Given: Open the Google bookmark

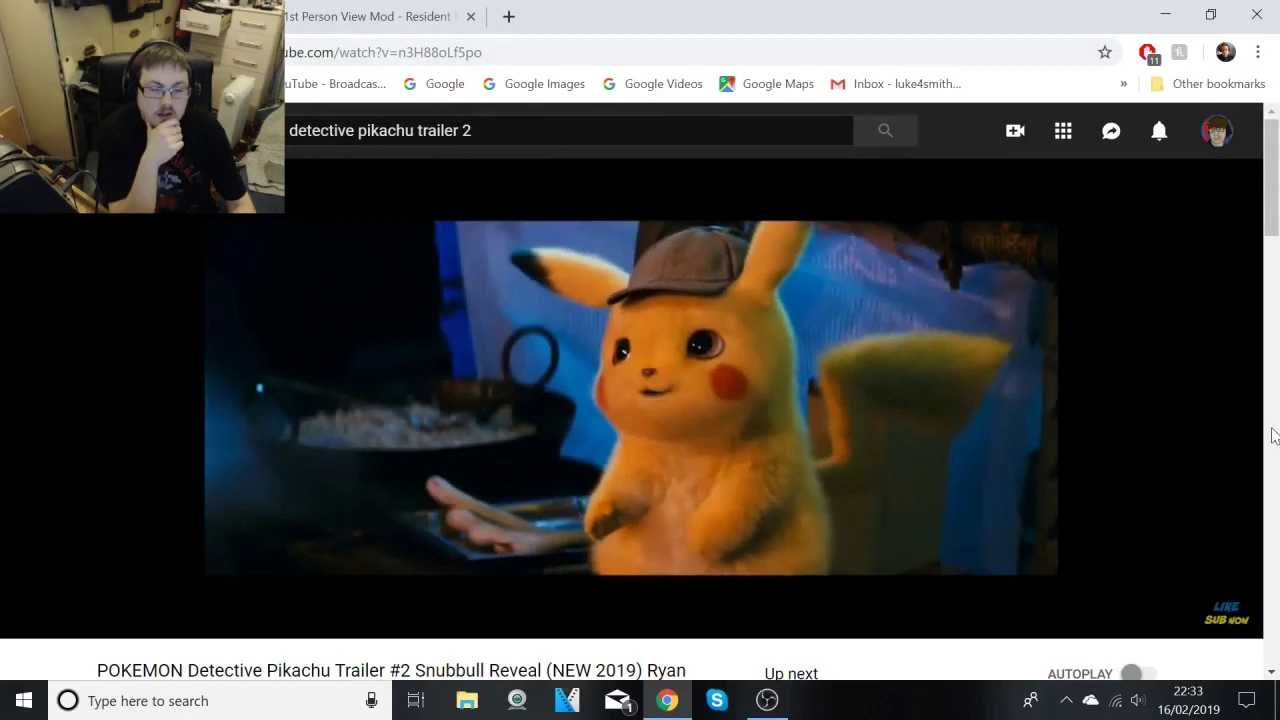Looking at the screenshot, I should coord(434,84).
